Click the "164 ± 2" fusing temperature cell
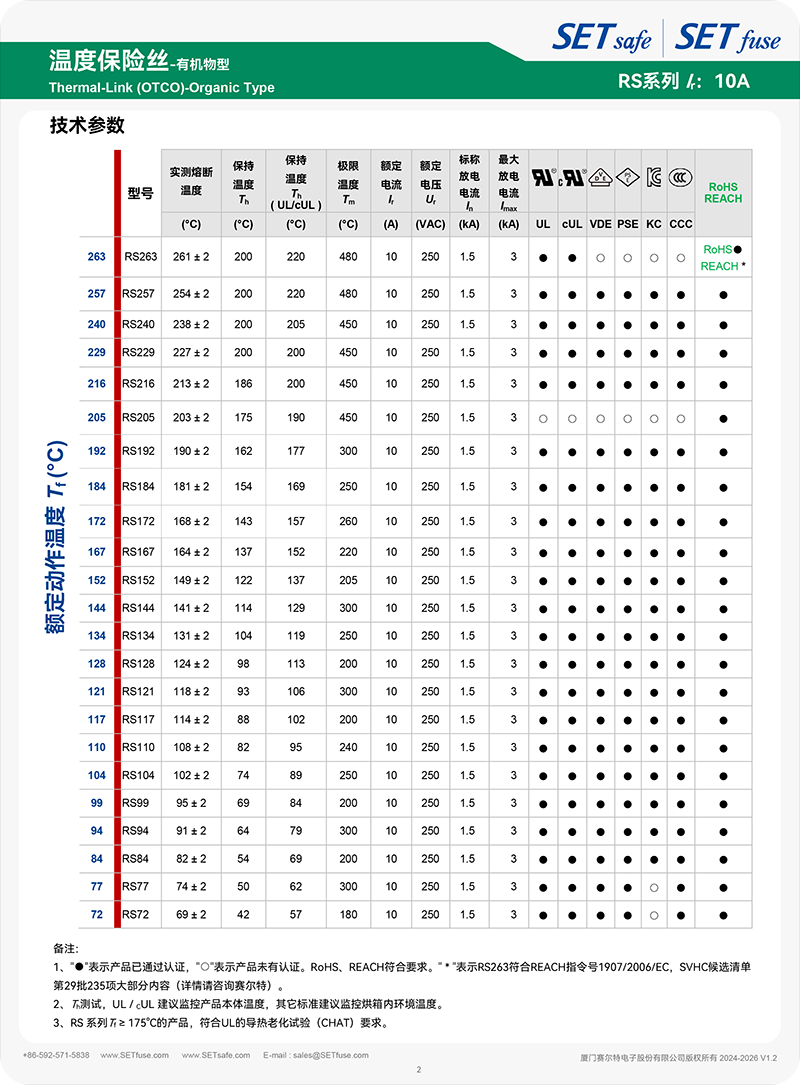Viewport: 800px width, 1085px height. pos(191,552)
